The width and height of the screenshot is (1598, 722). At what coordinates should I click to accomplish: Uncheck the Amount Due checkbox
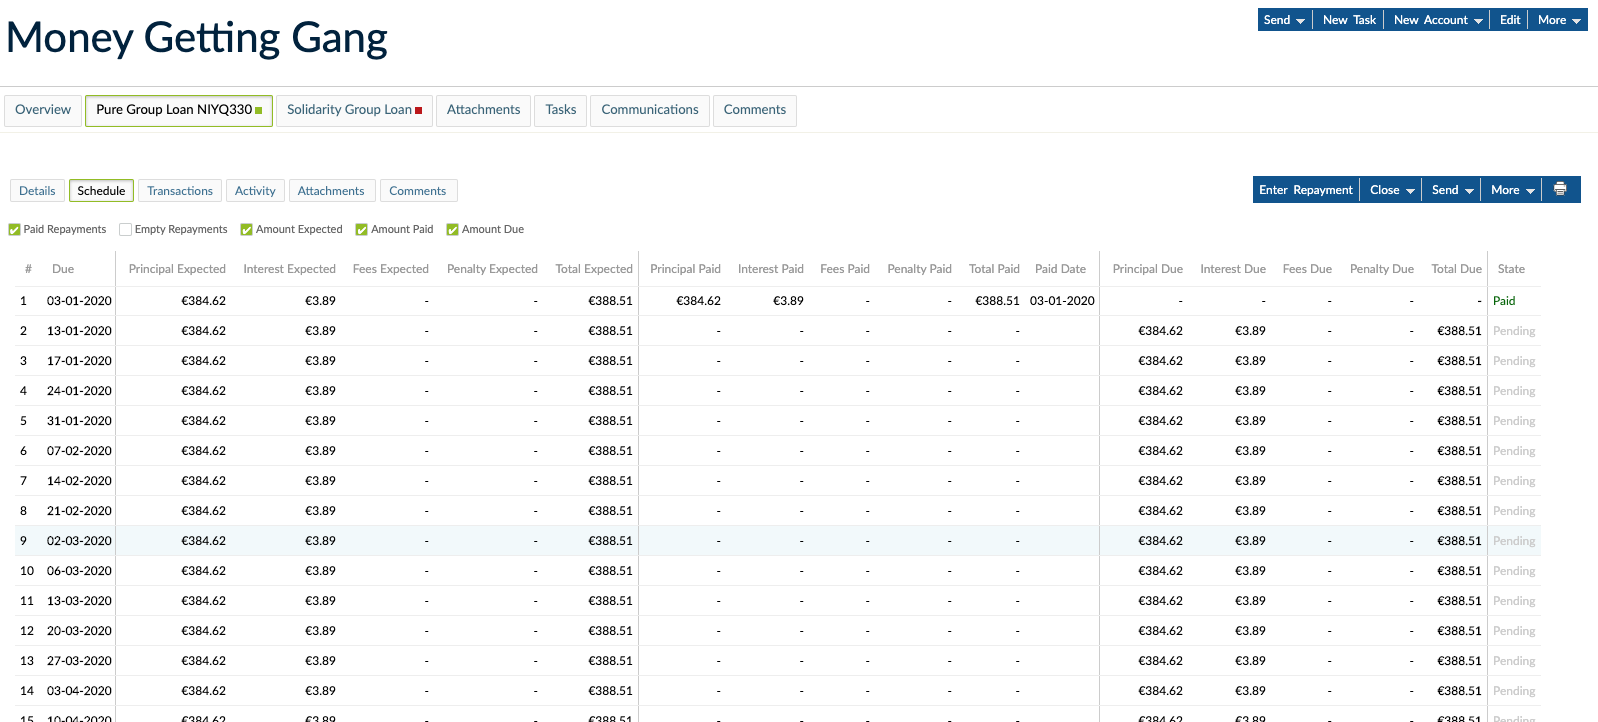(453, 230)
